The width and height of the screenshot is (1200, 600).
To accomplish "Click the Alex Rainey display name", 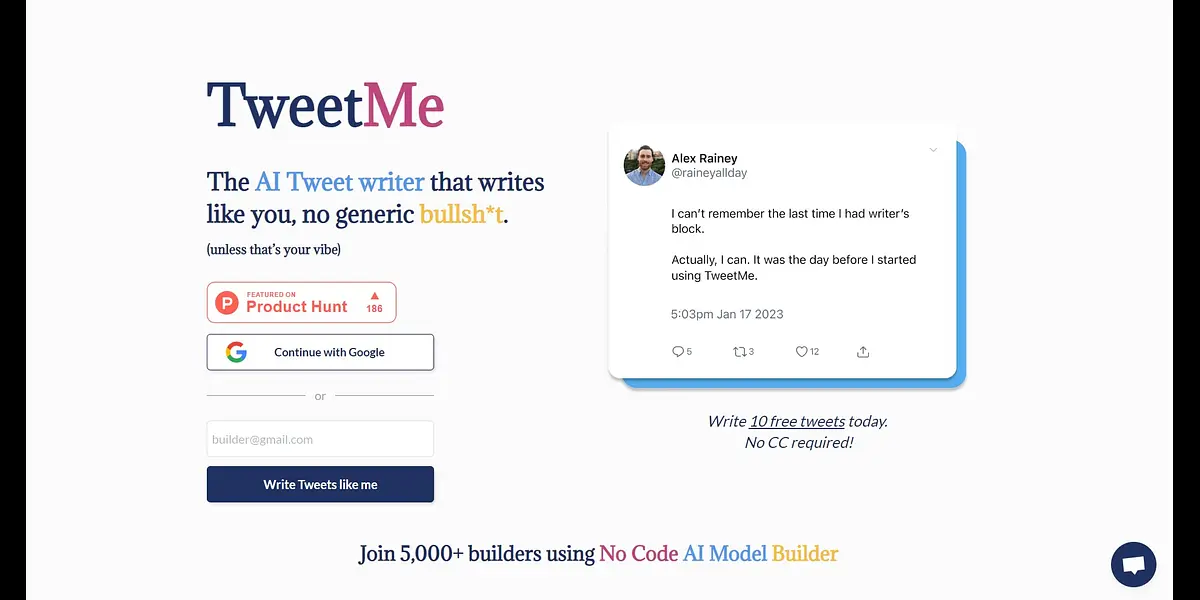I will coord(704,158).
